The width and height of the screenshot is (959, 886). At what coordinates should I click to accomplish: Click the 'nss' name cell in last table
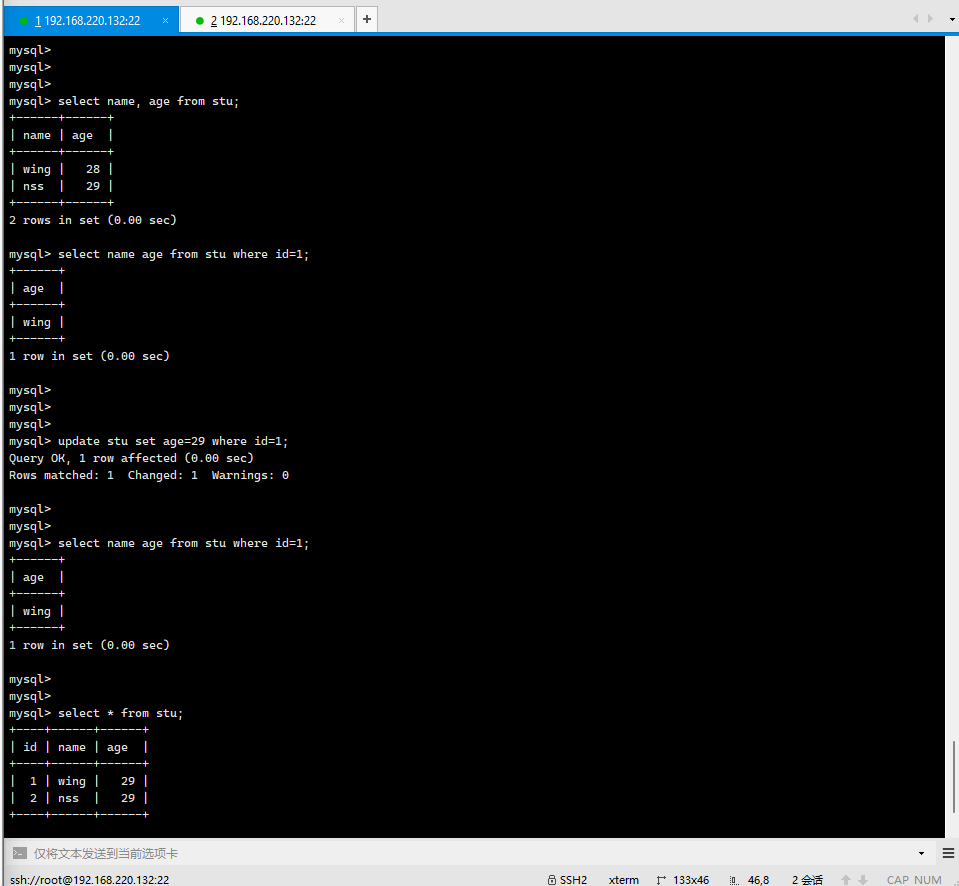point(68,798)
